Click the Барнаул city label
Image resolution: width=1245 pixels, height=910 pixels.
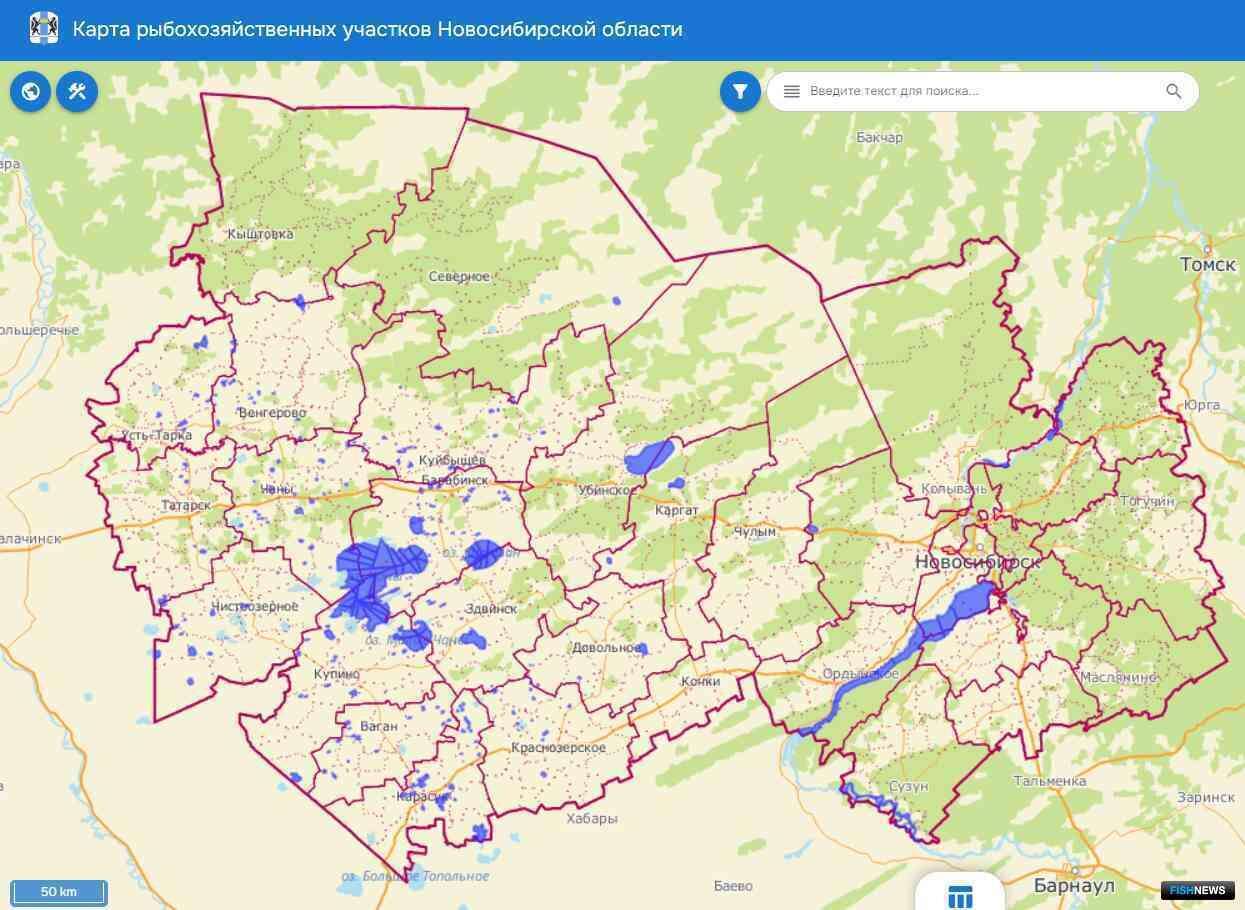click(1074, 886)
